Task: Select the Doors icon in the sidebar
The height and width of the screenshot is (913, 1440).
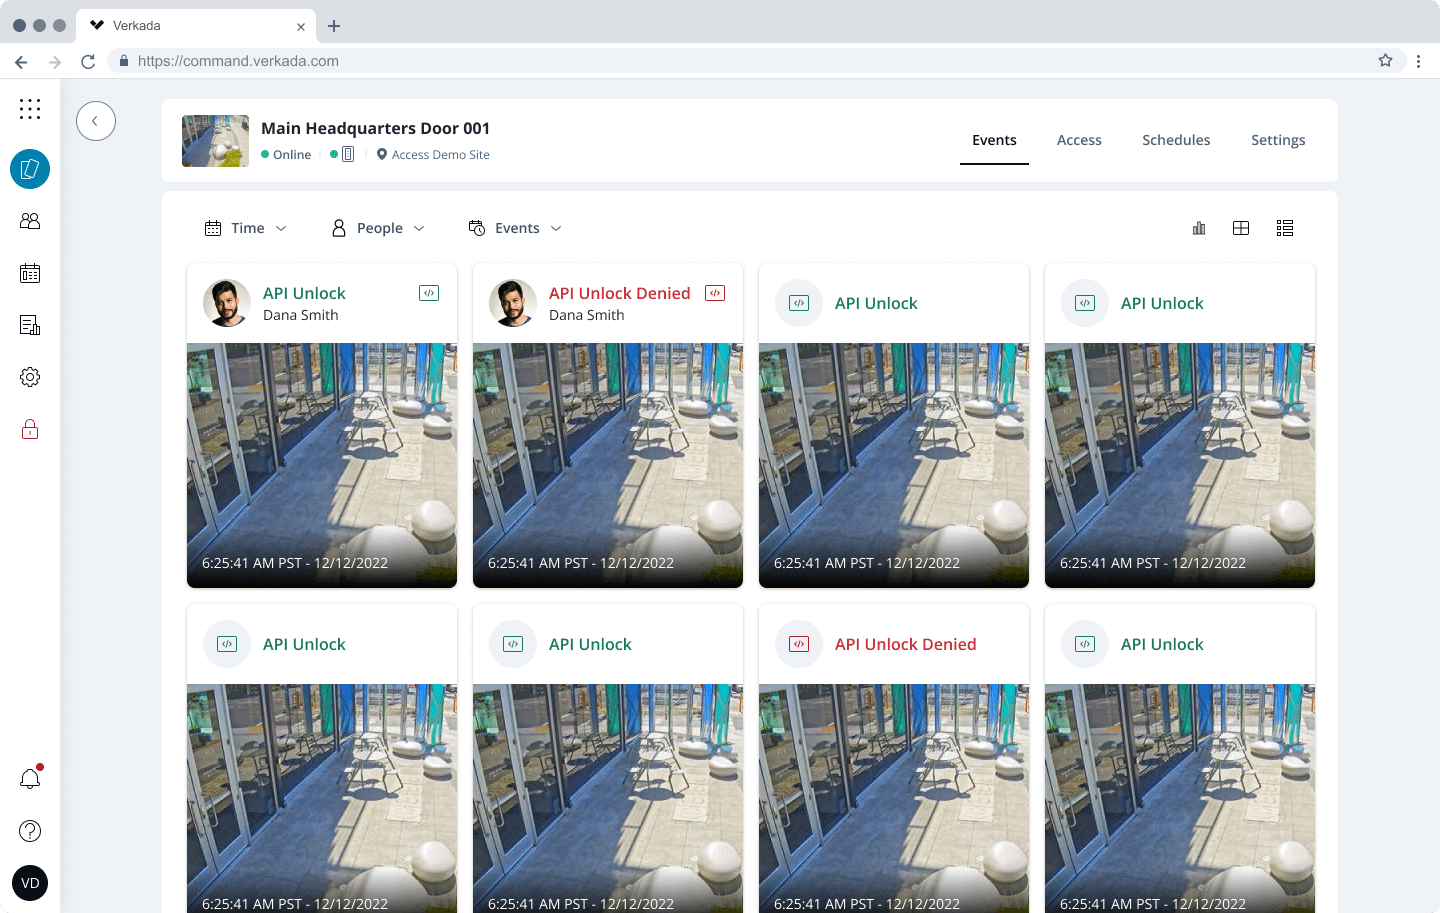Action: pos(30,169)
